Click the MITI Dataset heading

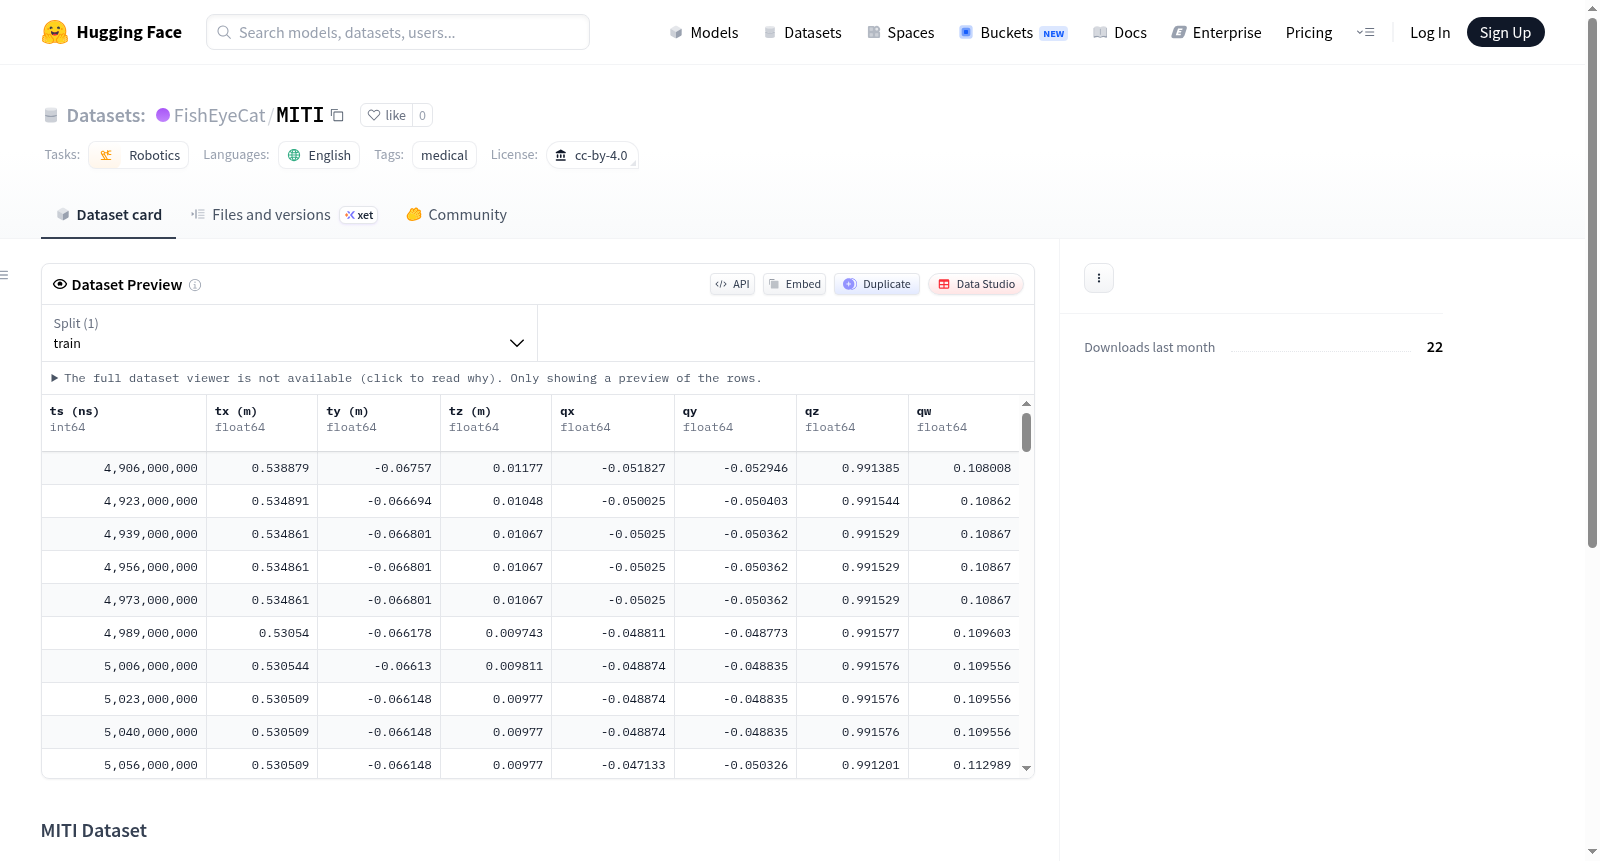[x=94, y=831]
